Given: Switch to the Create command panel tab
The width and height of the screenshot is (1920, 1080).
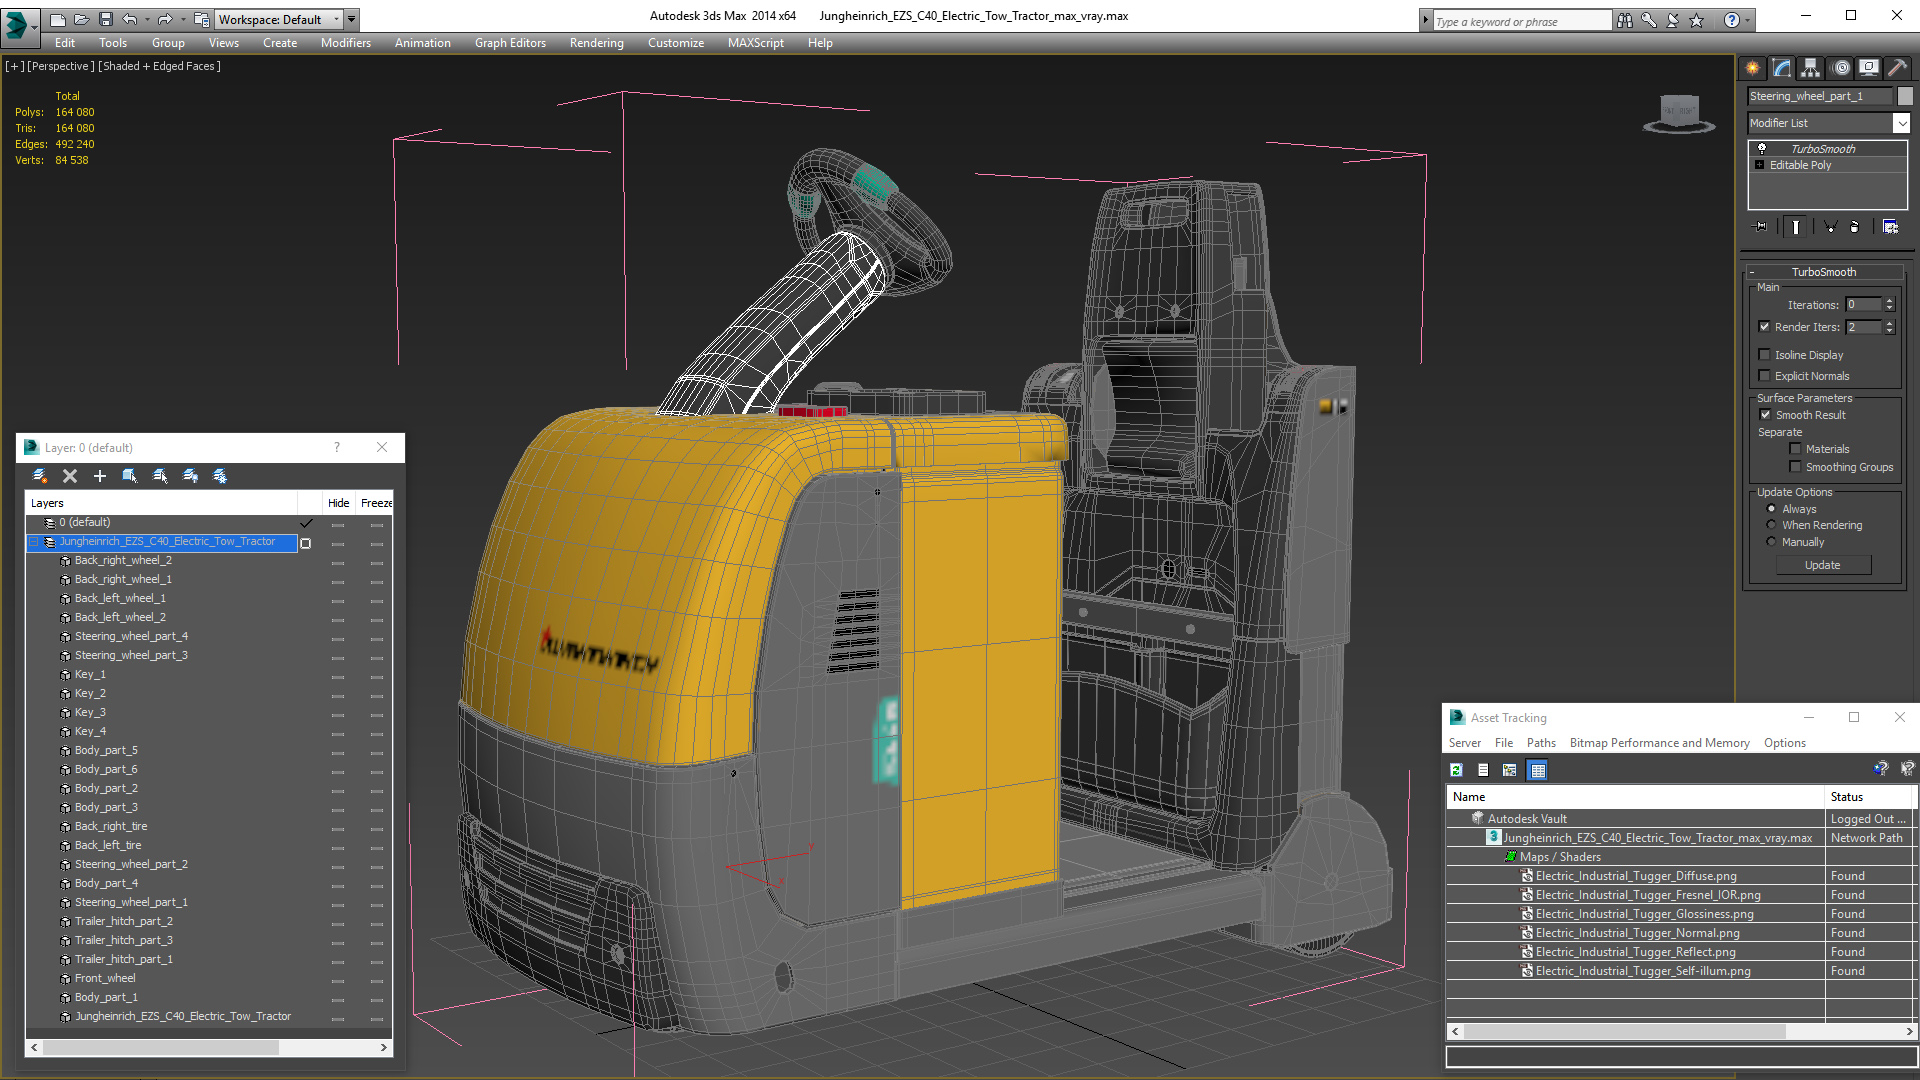Looking at the screenshot, I should 1753,68.
